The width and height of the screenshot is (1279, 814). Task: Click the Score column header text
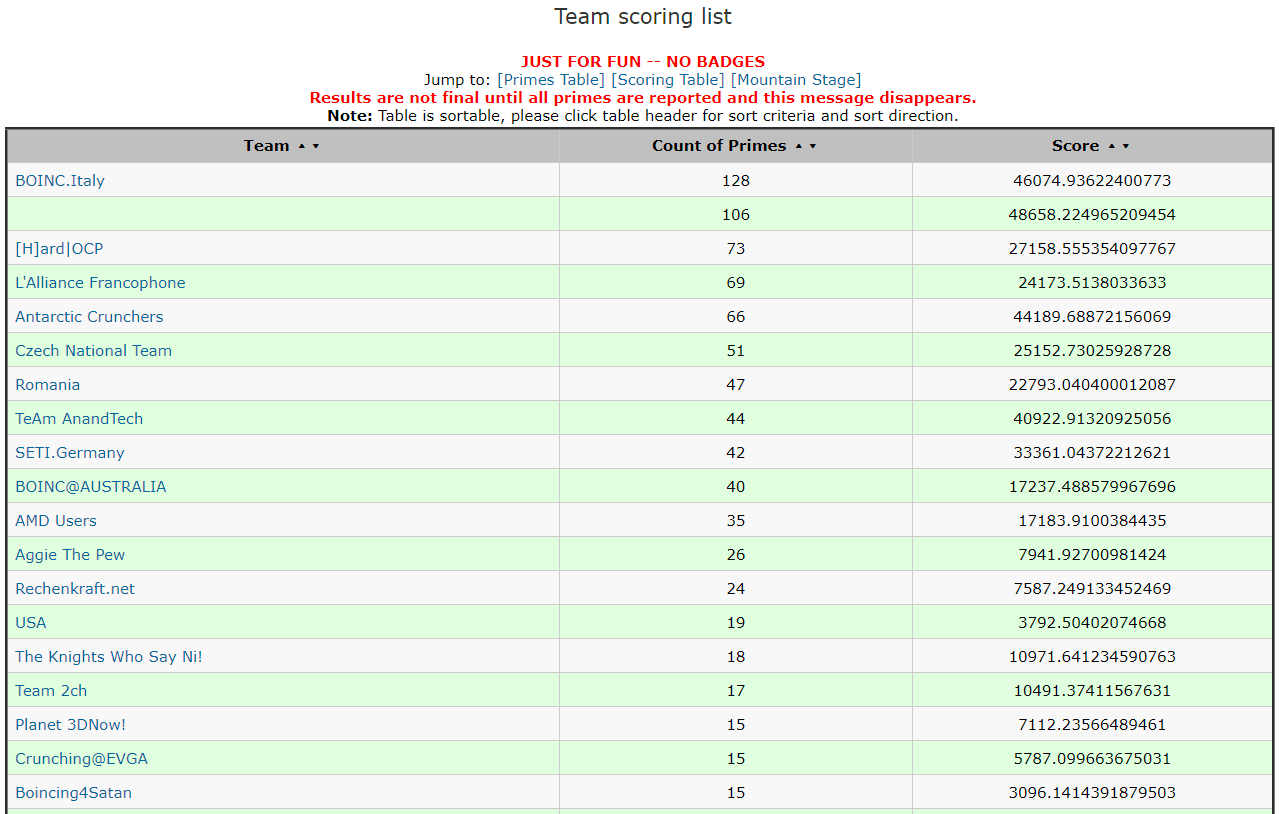1075,146
